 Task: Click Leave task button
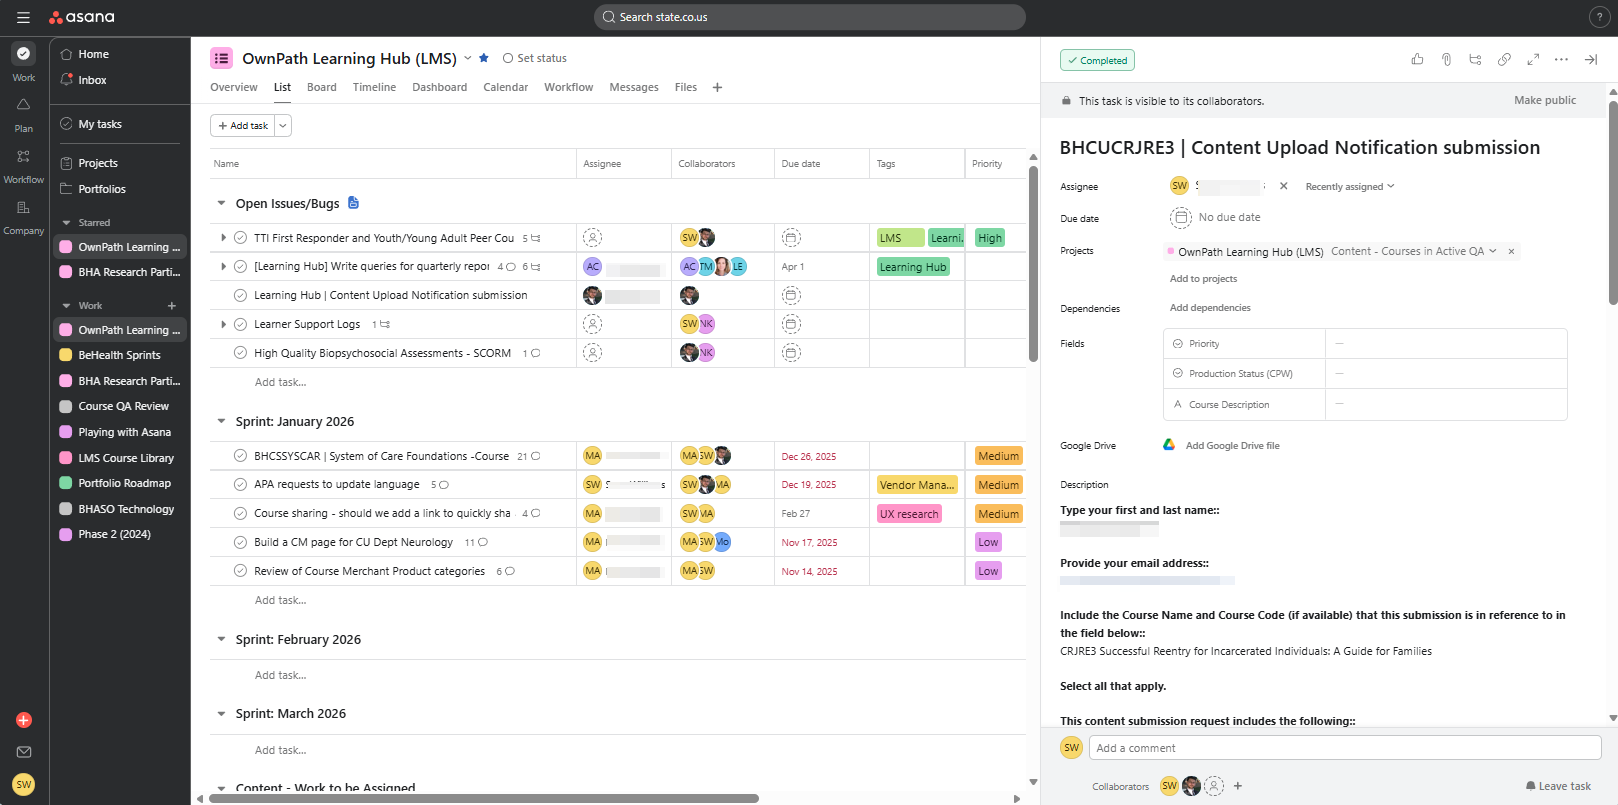1559,786
